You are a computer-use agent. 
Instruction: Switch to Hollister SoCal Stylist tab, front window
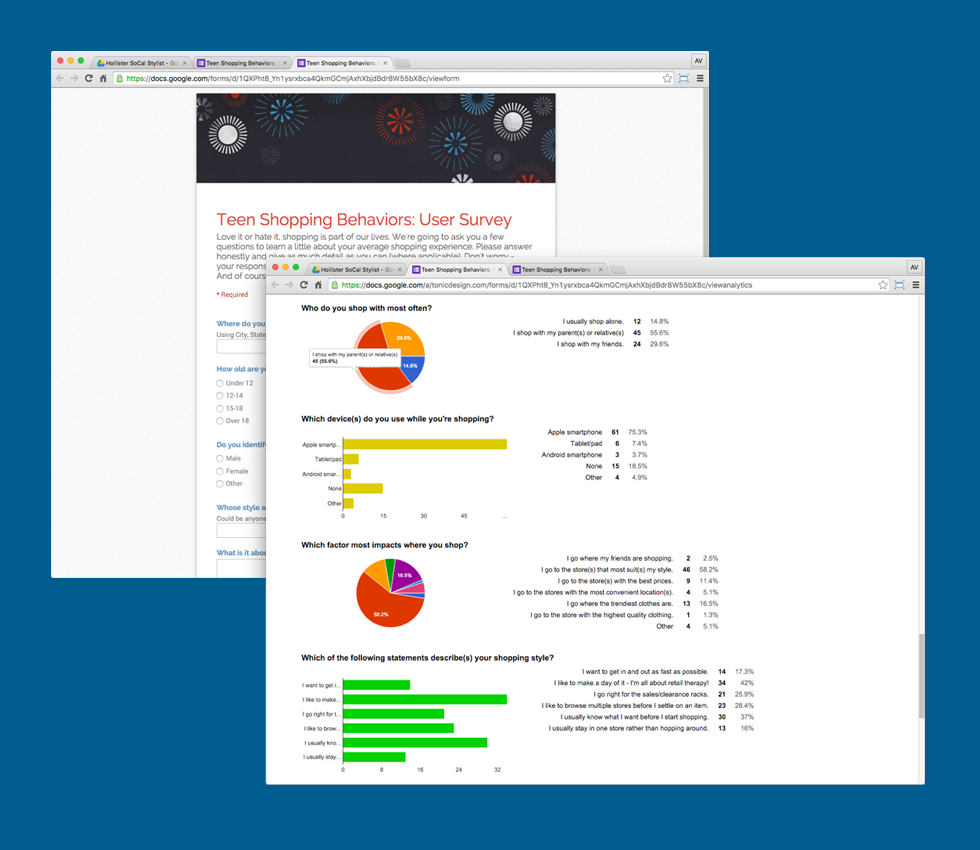click(355, 270)
